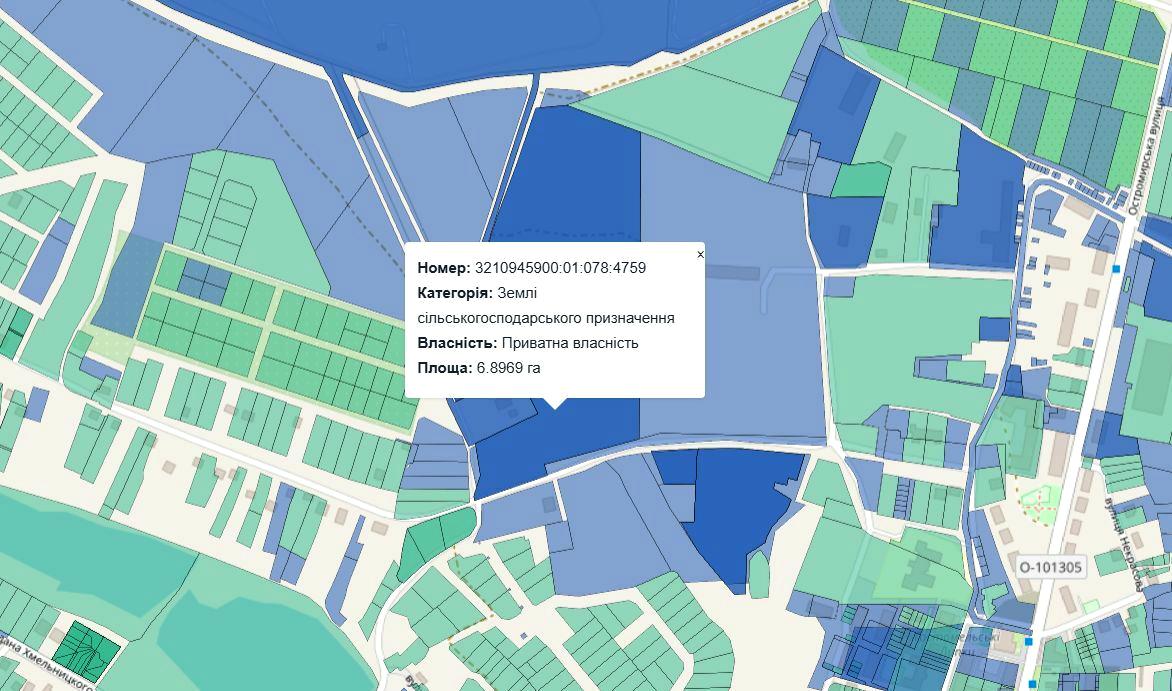1172x691 pixels.
Task: Click the parcel number 3210945900:01:078:4759
Action: (560, 268)
